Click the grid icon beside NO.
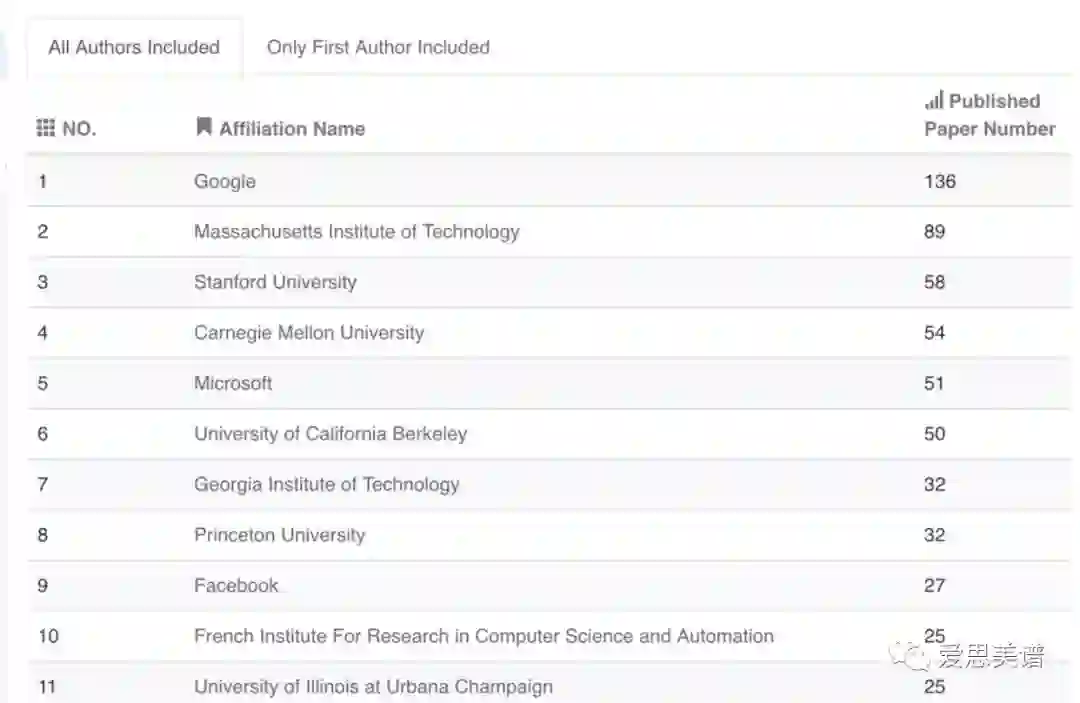 click(x=45, y=128)
